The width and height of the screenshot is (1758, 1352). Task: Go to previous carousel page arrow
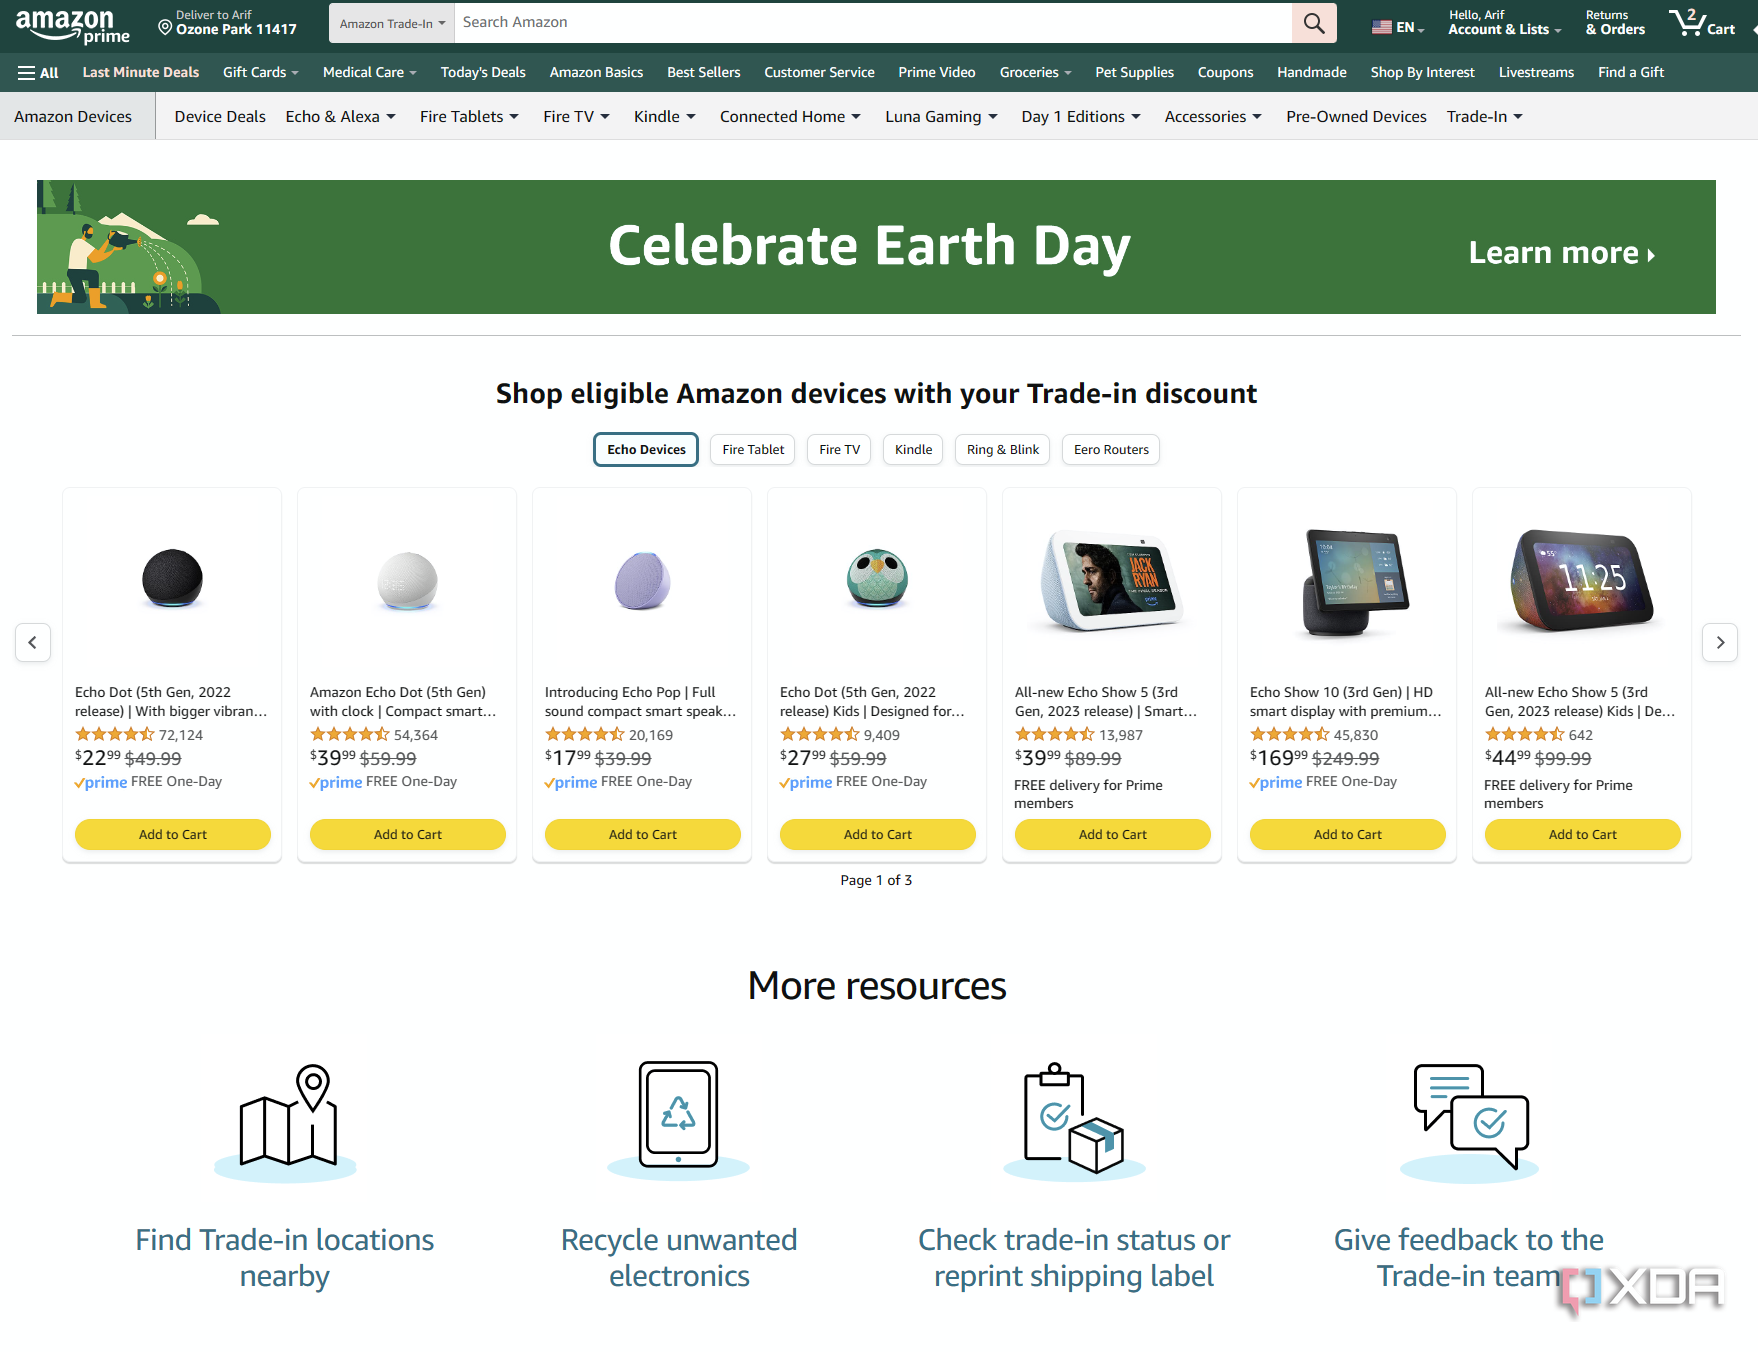tap(33, 642)
